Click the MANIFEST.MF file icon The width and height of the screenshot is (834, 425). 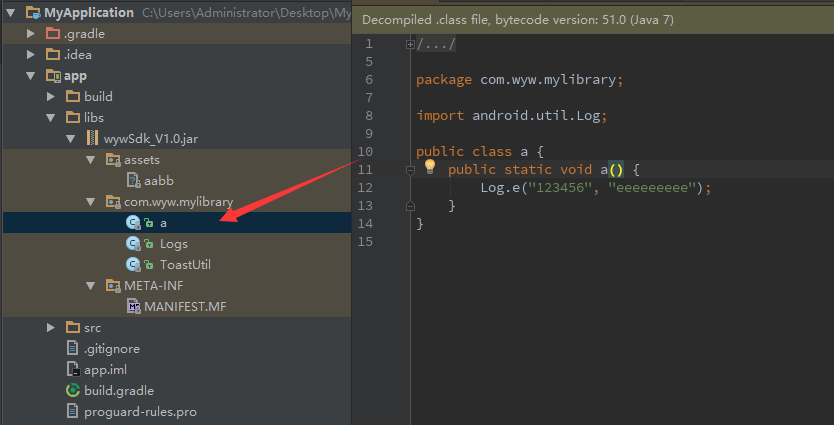[x=134, y=306]
